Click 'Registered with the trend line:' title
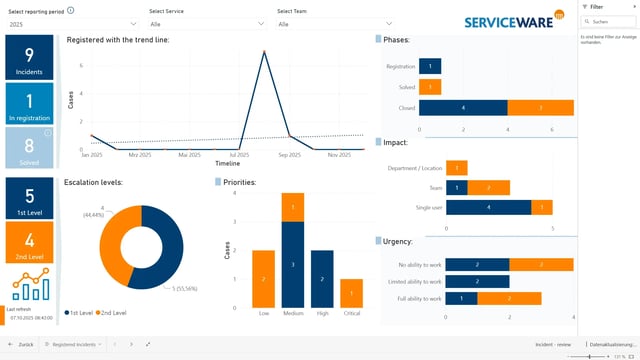 point(118,40)
